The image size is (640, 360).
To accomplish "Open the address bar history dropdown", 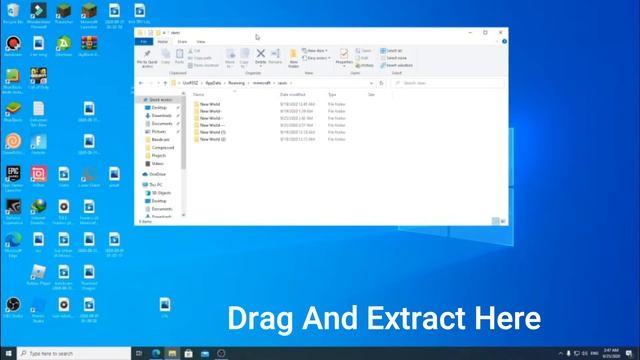I will click(371, 83).
